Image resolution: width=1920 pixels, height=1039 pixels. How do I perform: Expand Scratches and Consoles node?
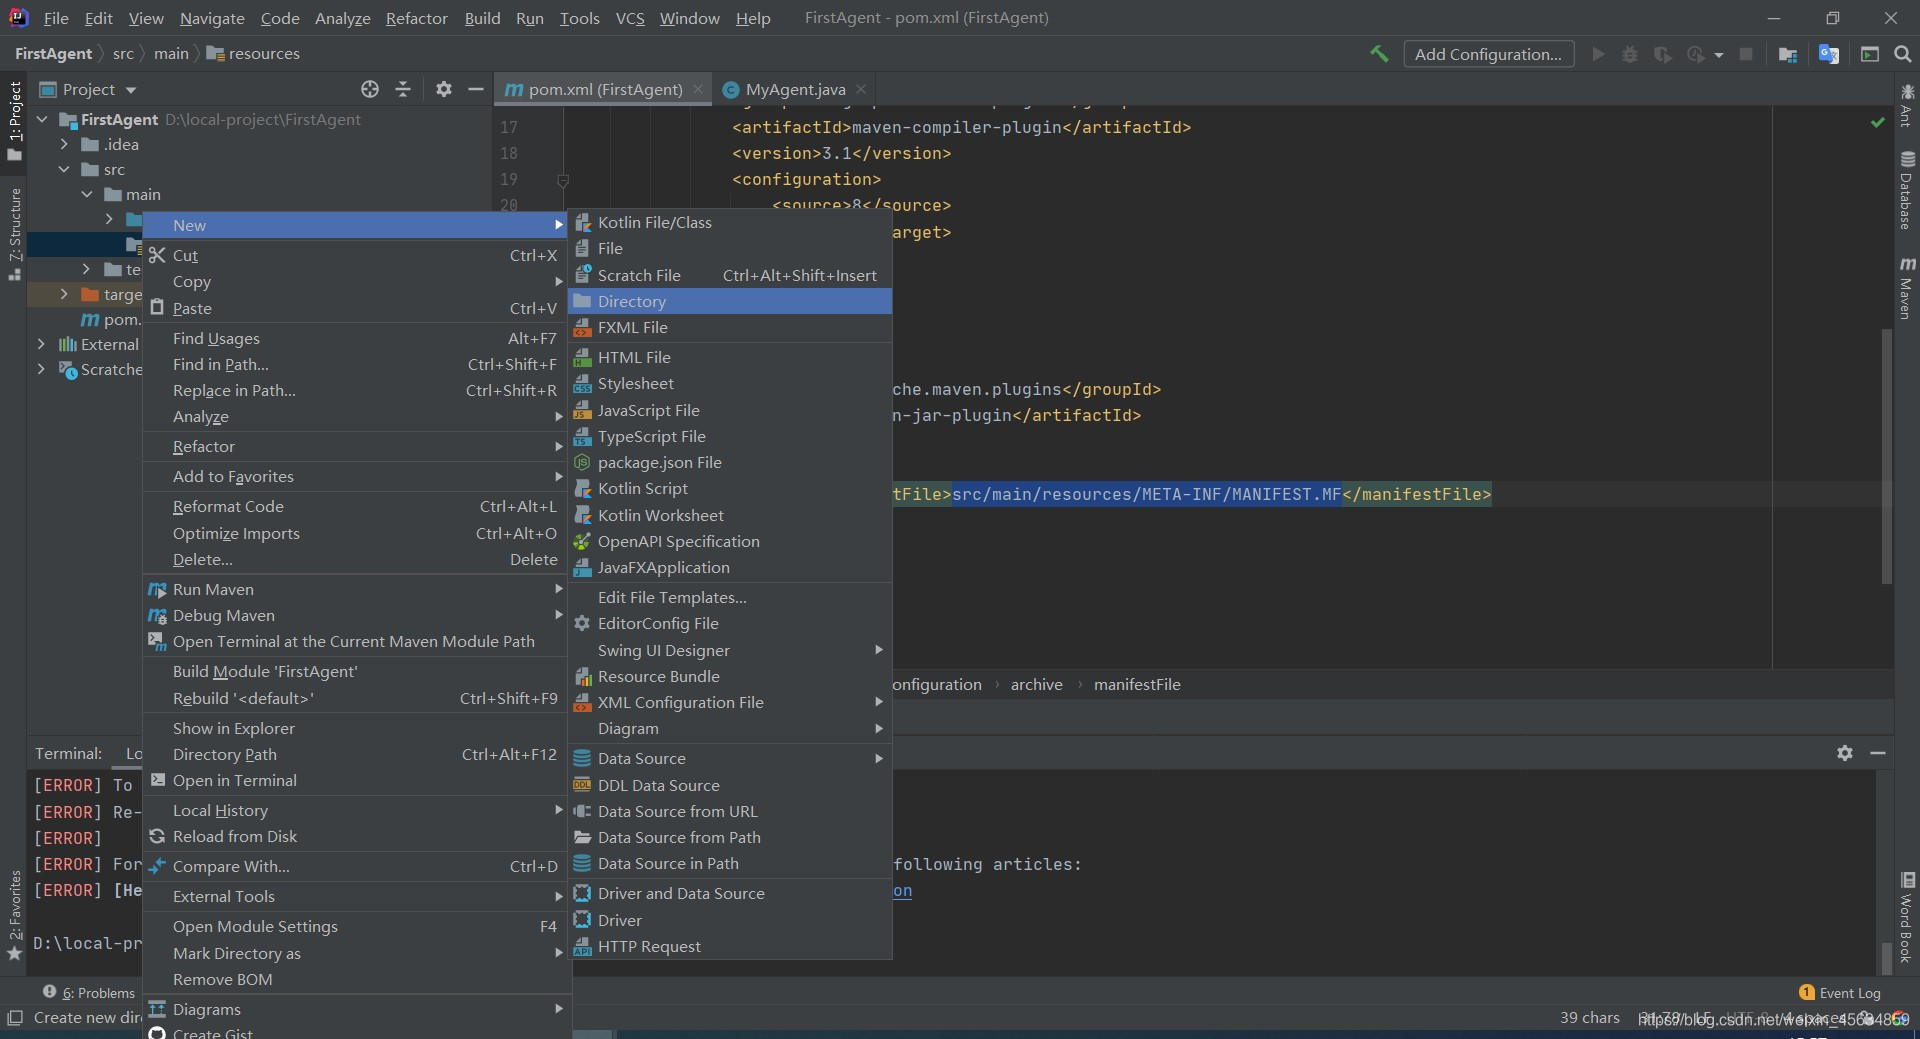click(41, 369)
